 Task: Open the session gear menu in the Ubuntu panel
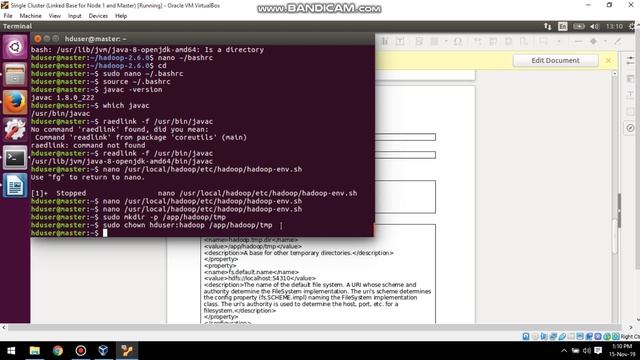(632, 27)
